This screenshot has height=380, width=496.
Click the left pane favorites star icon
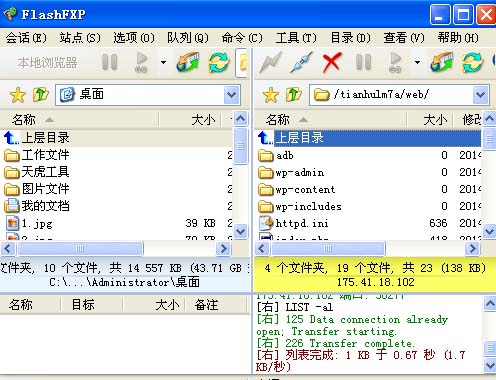[x=18, y=95]
